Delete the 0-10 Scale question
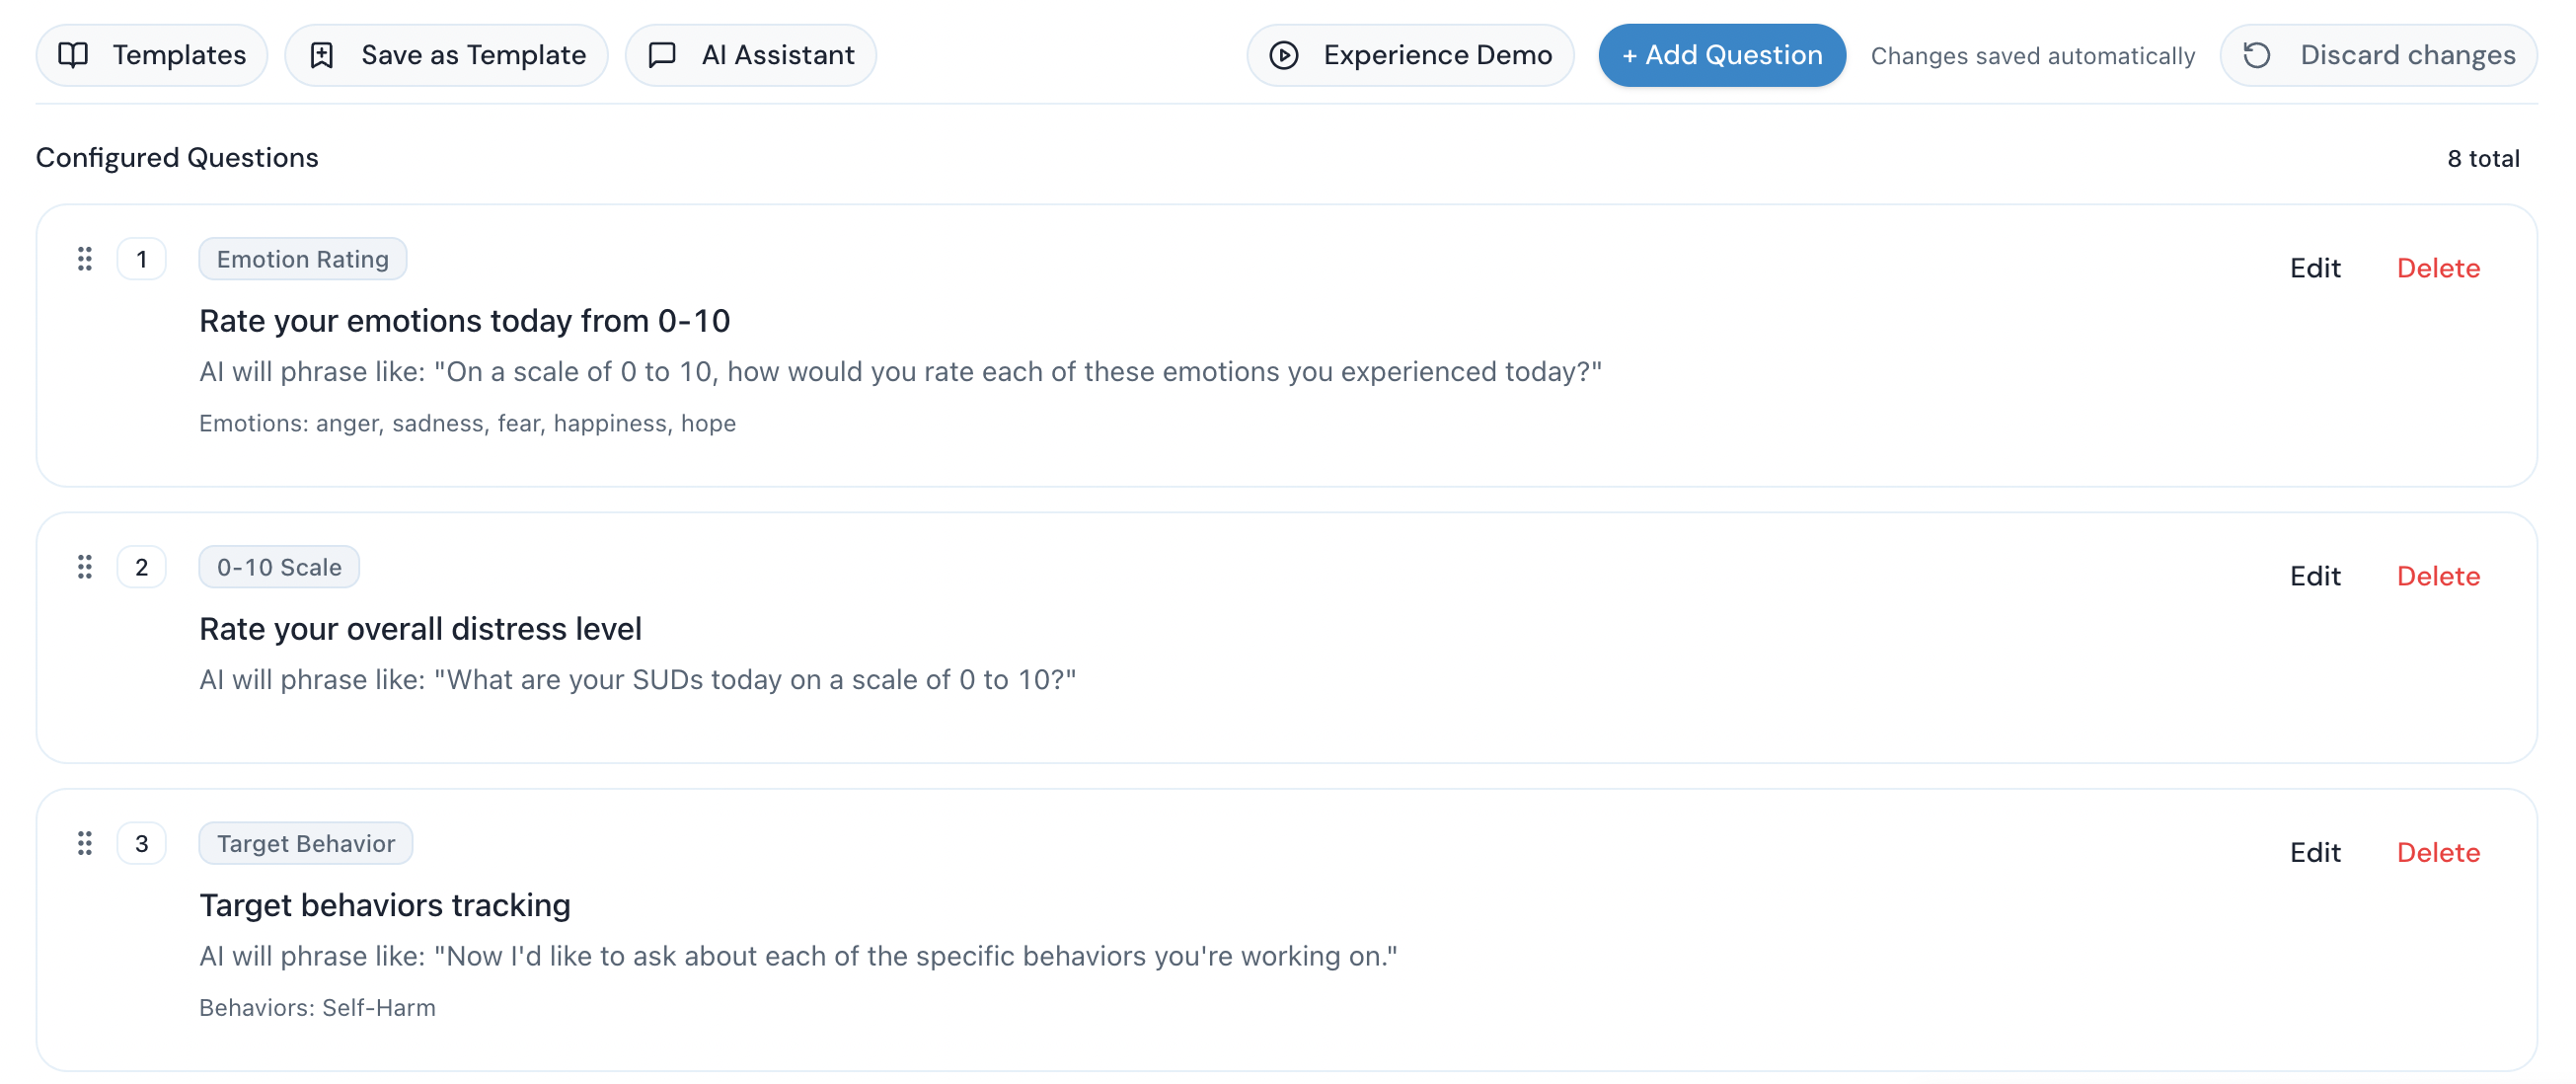Viewport: 2576px width, 1084px height. pos(2437,576)
